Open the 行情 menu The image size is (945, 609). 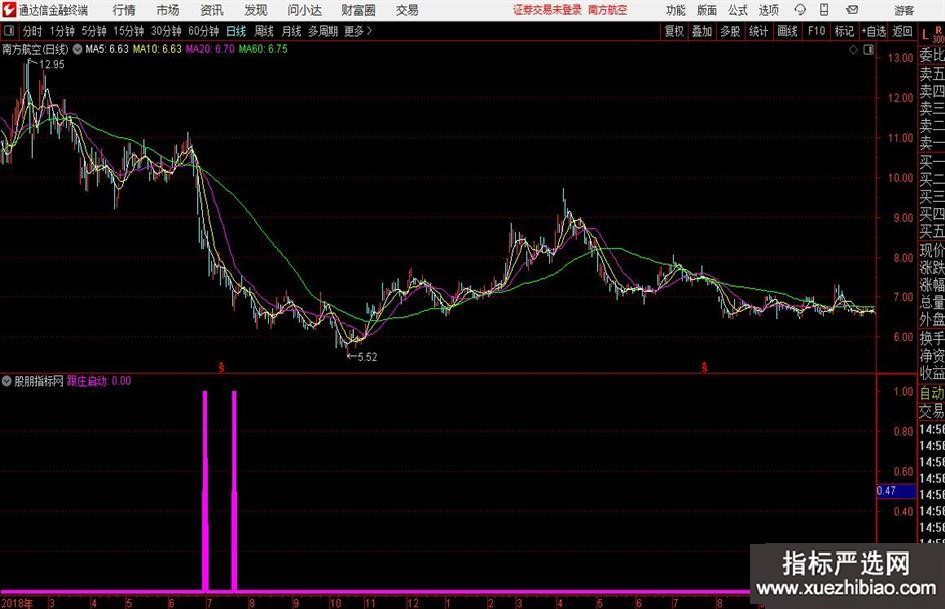click(124, 10)
